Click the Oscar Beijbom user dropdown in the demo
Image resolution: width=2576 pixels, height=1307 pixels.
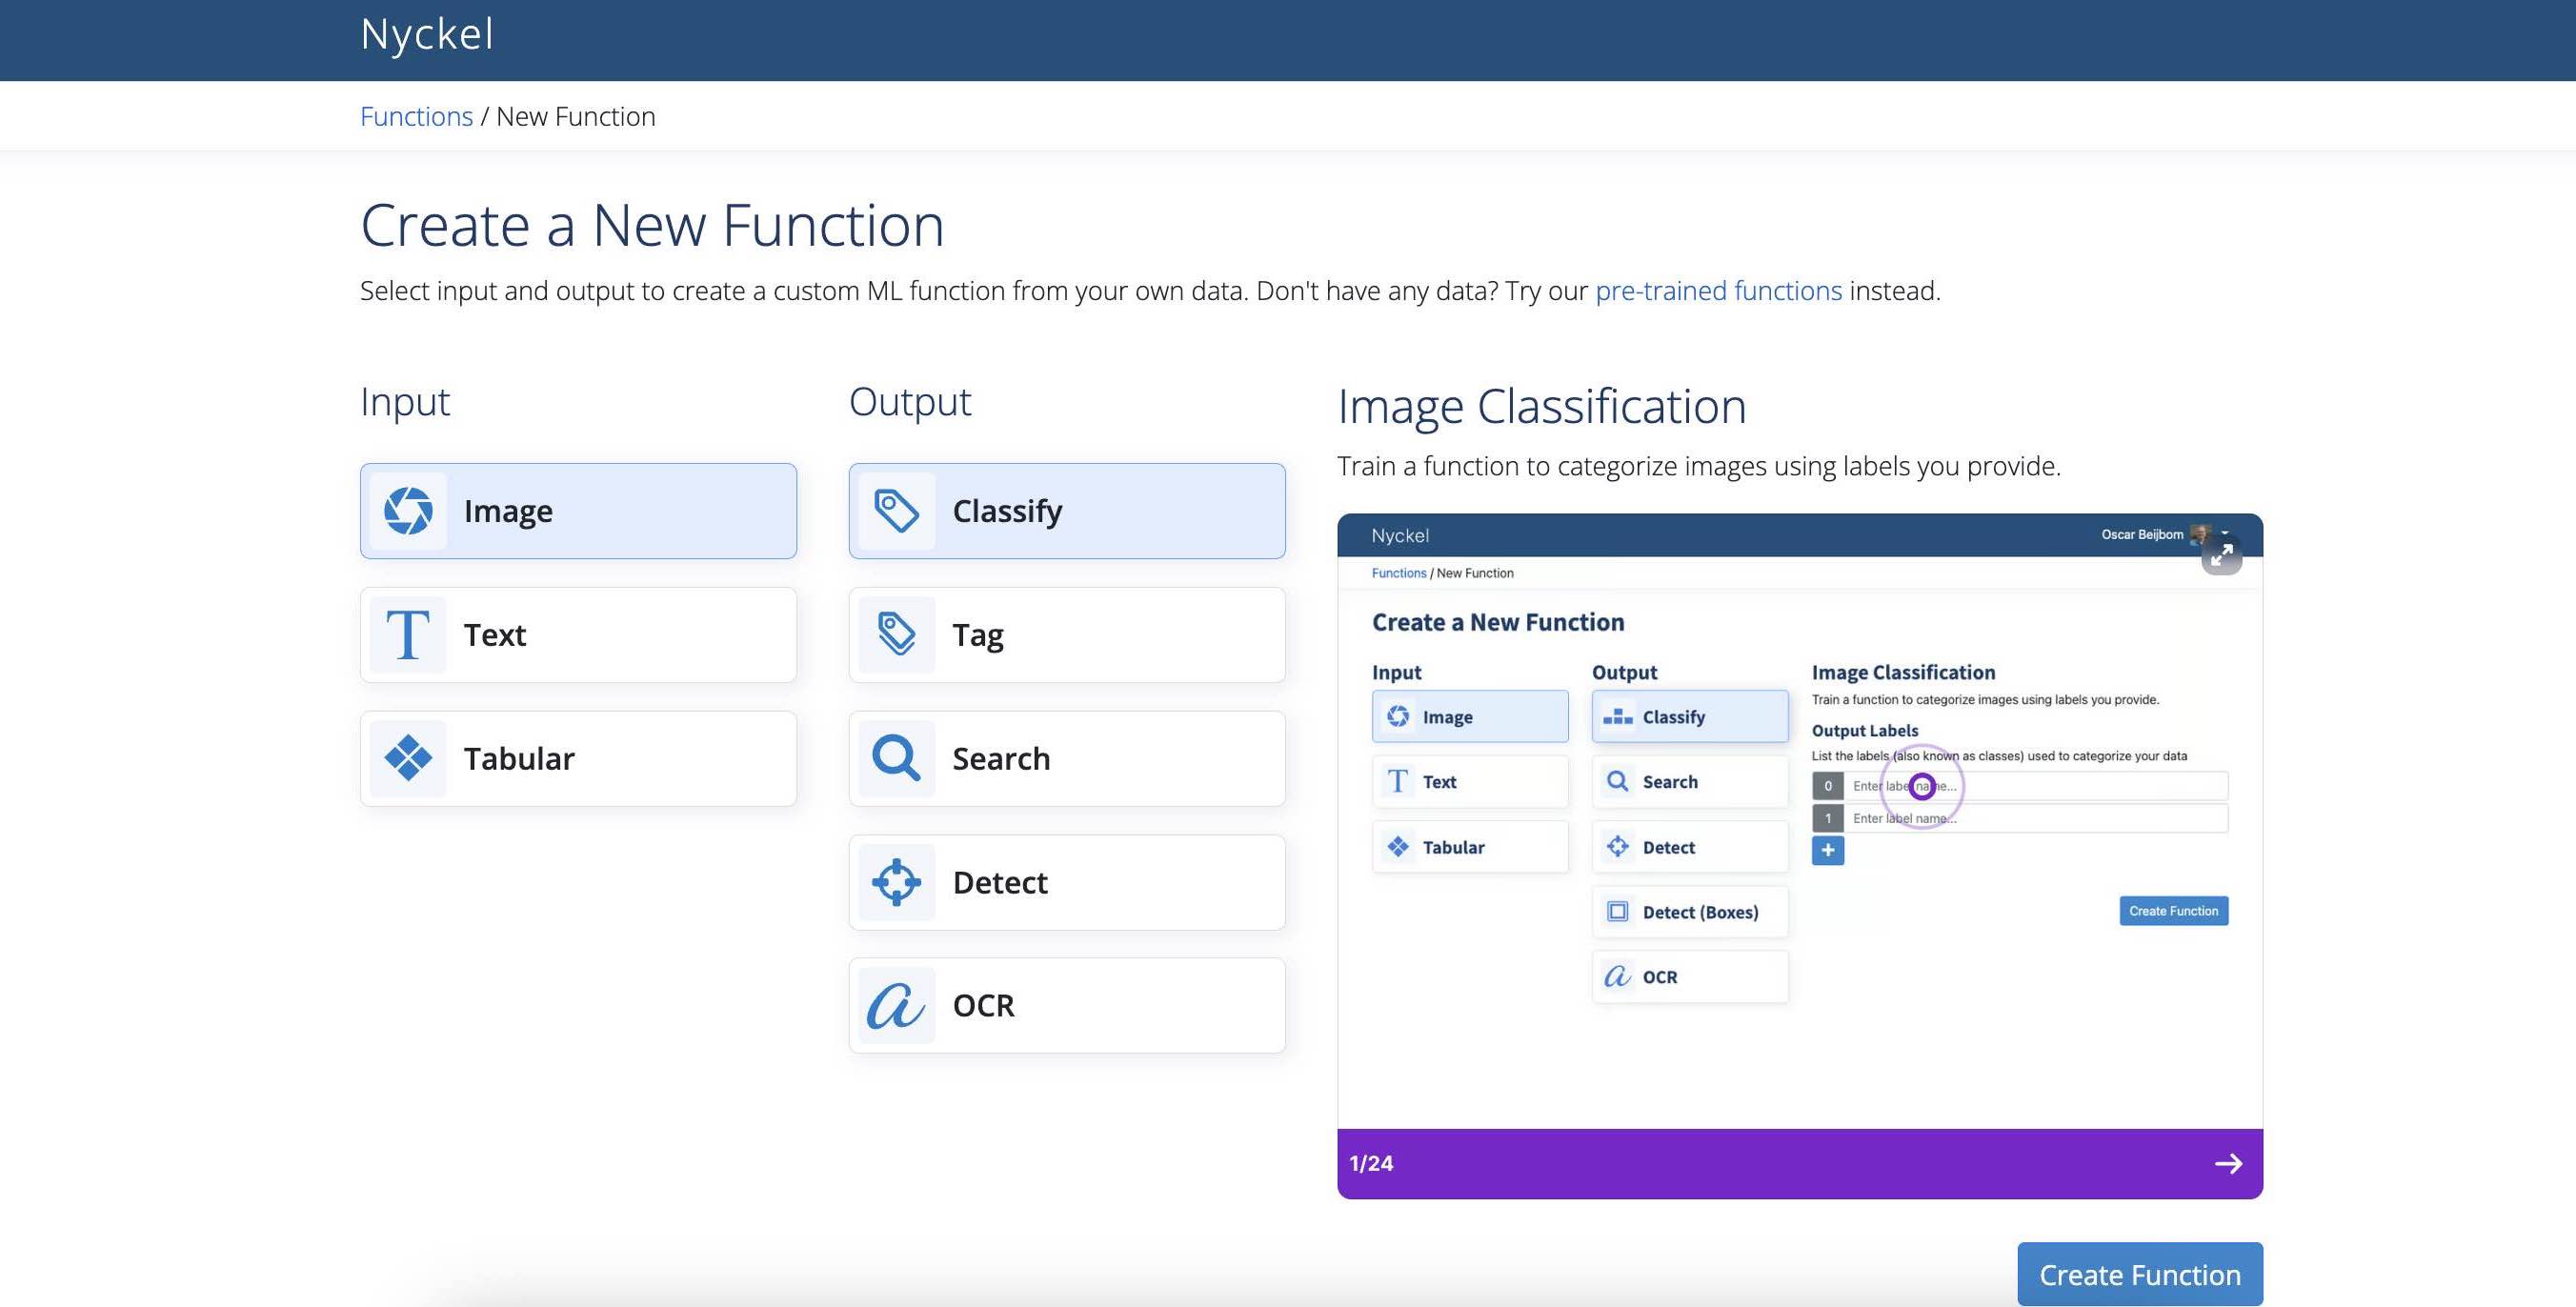point(2165,534)
